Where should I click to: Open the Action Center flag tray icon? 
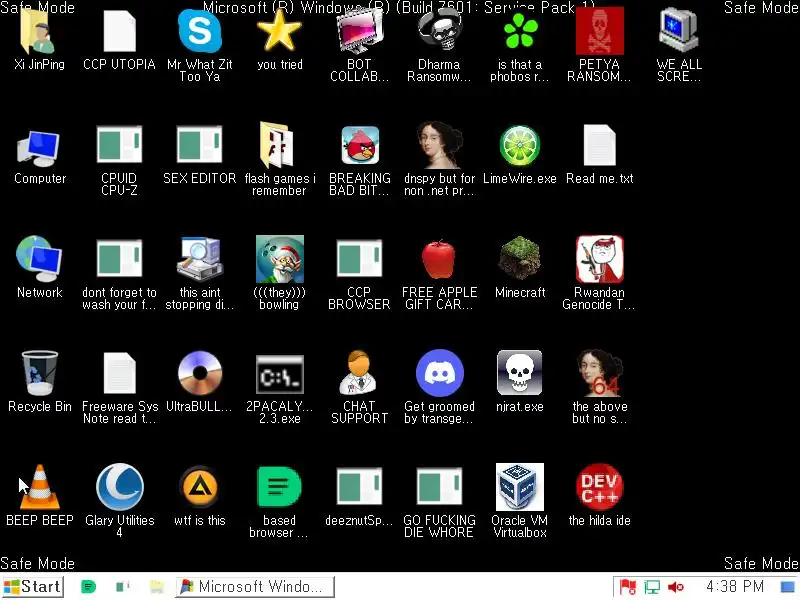[x=628, y=587]
